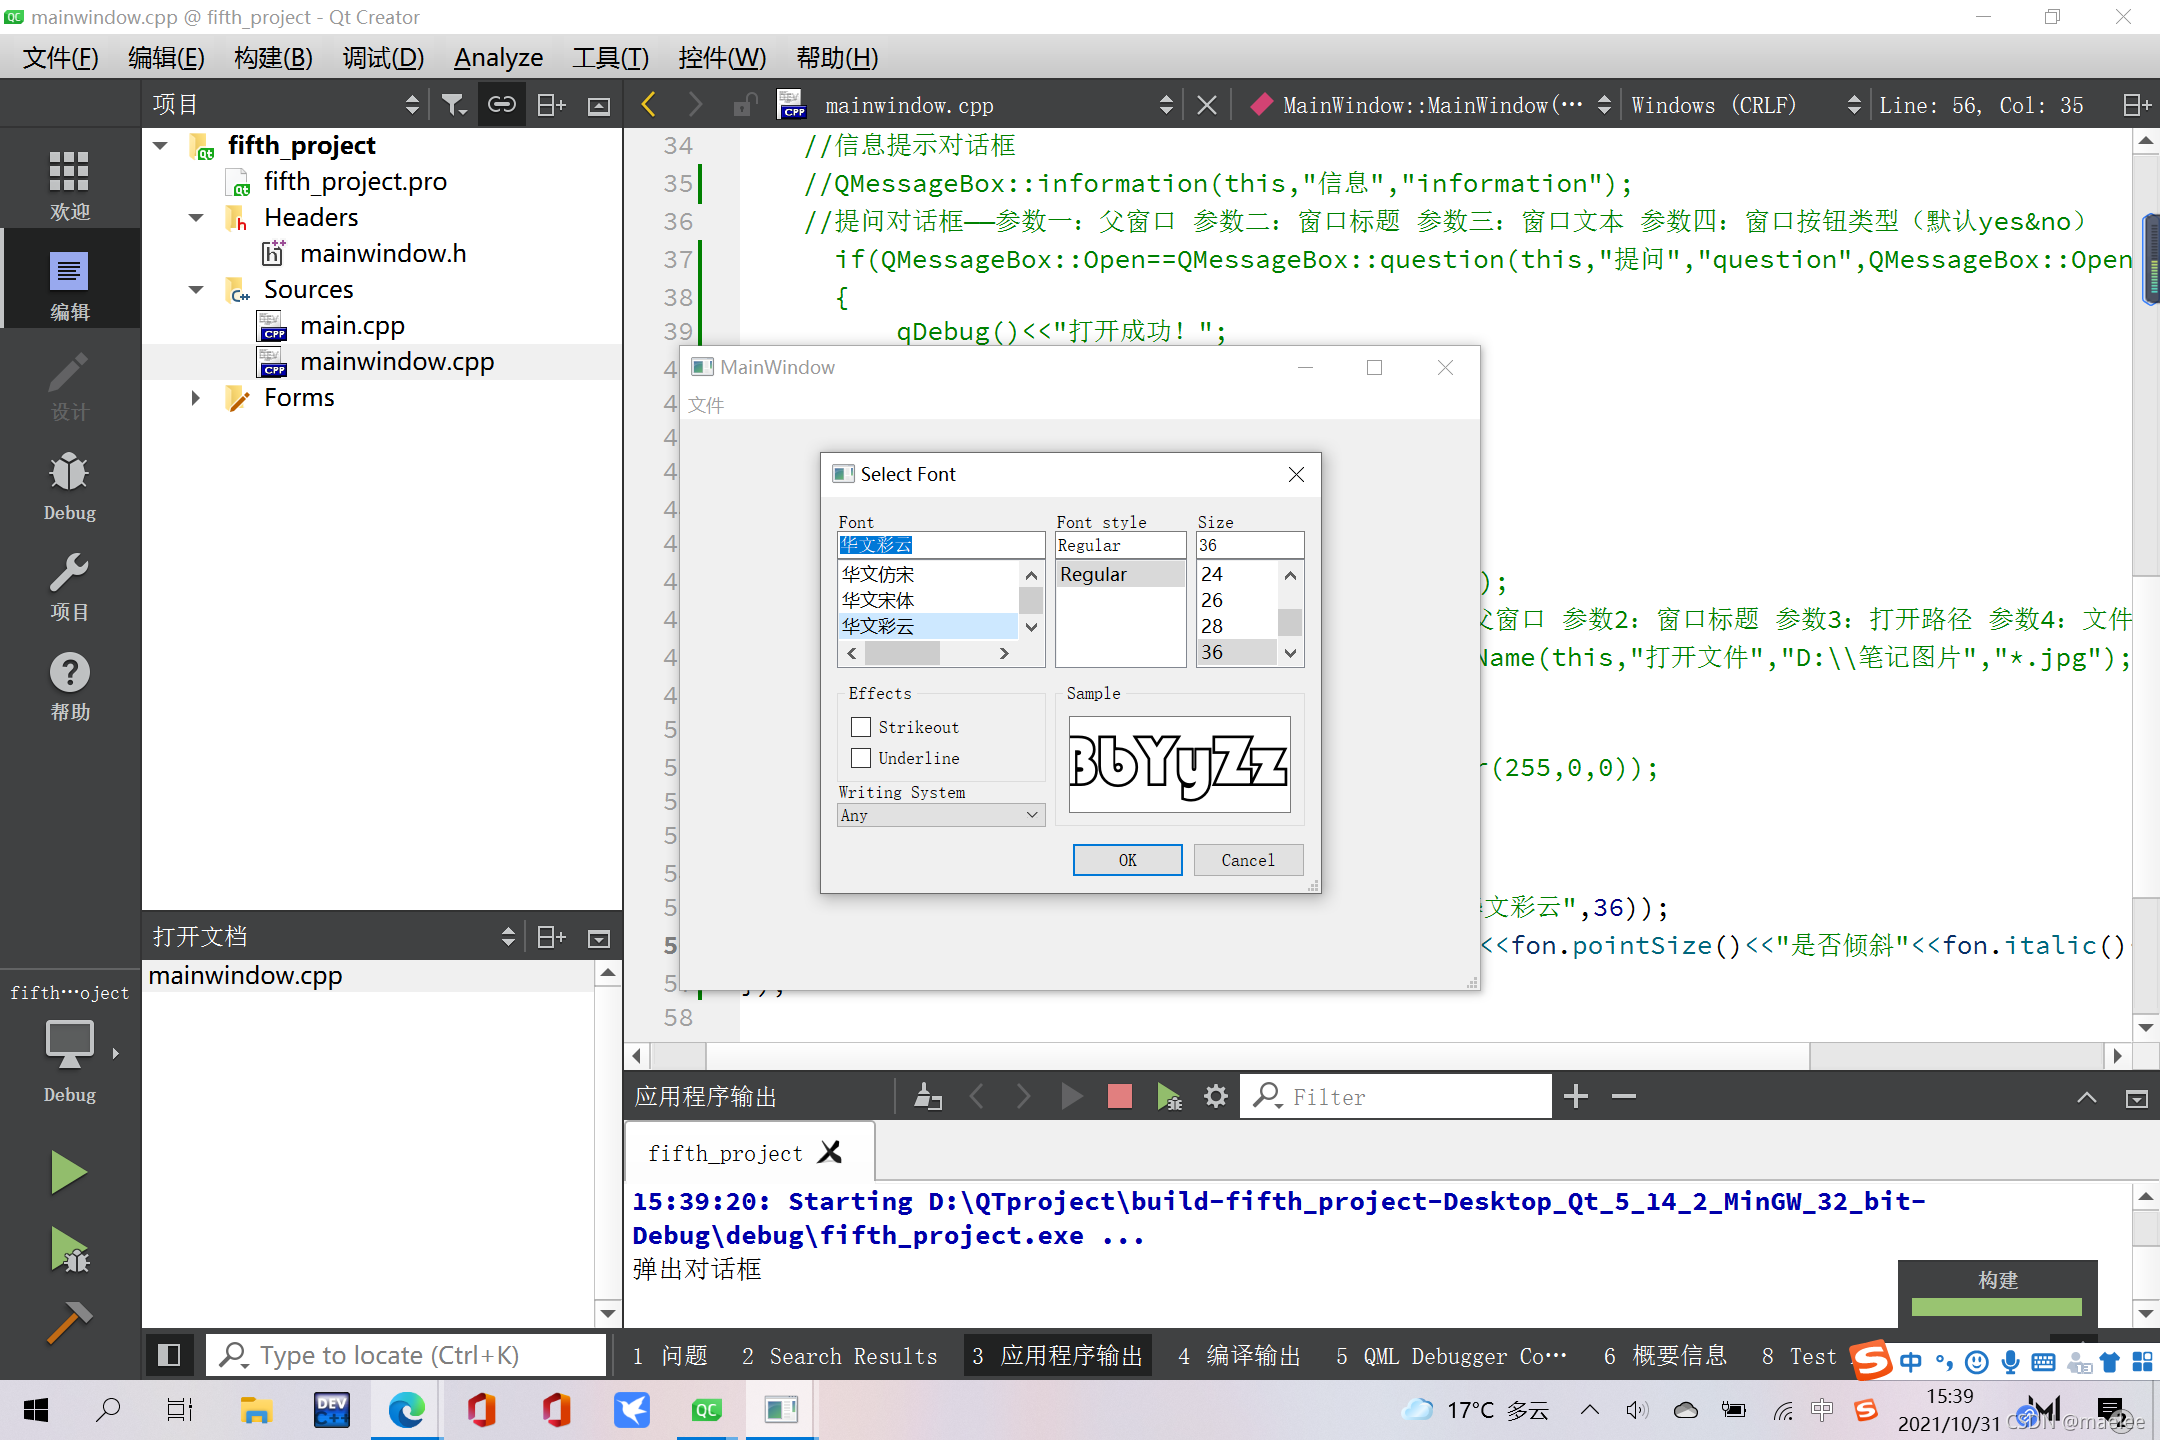Viewport: 2160px width, 1440px height.
Task: Open the Writing System dropdown
Action: point(941,815)
